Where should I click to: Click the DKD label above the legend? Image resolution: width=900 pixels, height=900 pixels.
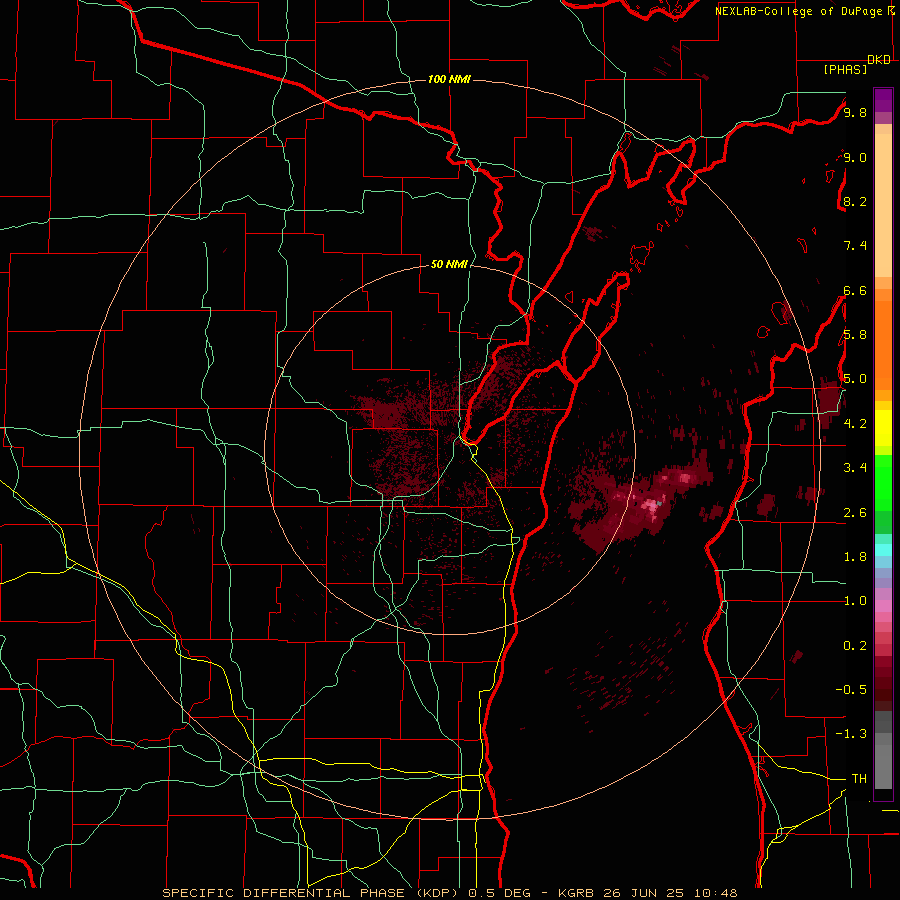(x=878, y=59)
